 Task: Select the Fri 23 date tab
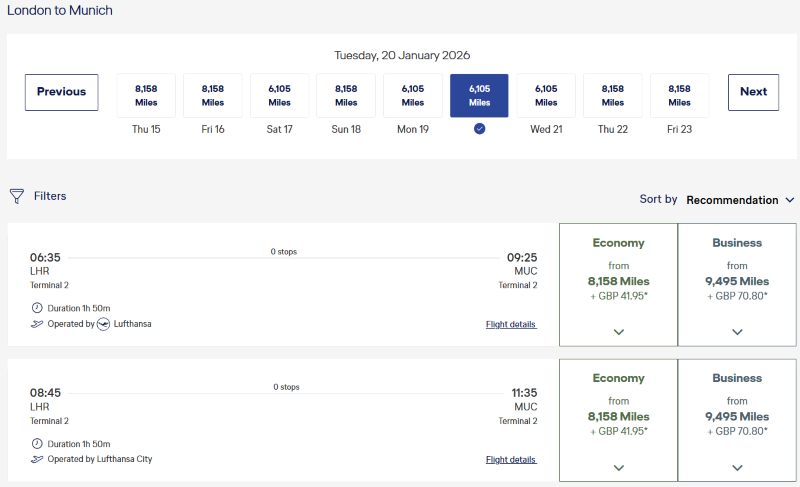(679, 96)
